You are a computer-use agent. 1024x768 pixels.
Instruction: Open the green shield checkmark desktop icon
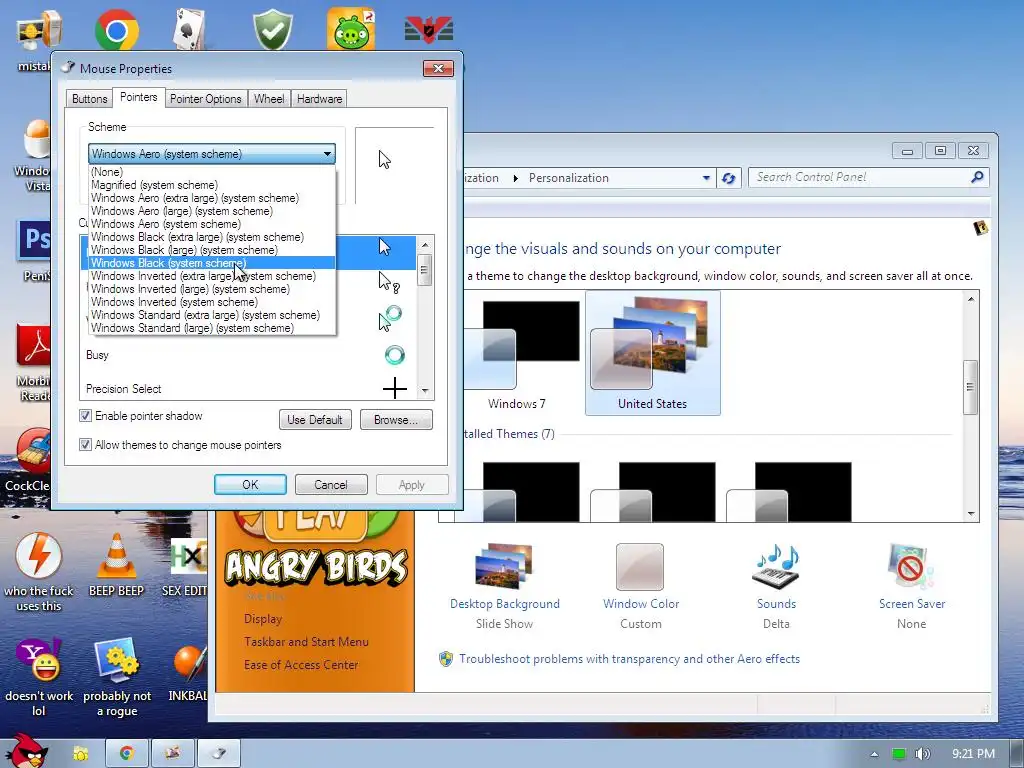coord(273,29)
